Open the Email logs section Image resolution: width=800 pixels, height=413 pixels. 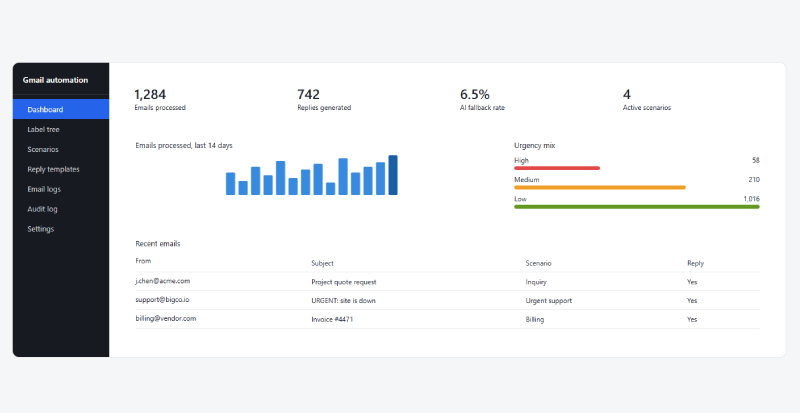pos(61,189)
